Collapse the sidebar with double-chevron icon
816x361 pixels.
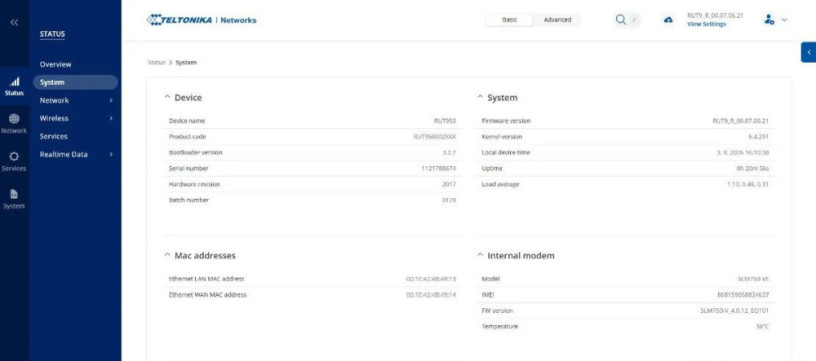click(14, 22)
